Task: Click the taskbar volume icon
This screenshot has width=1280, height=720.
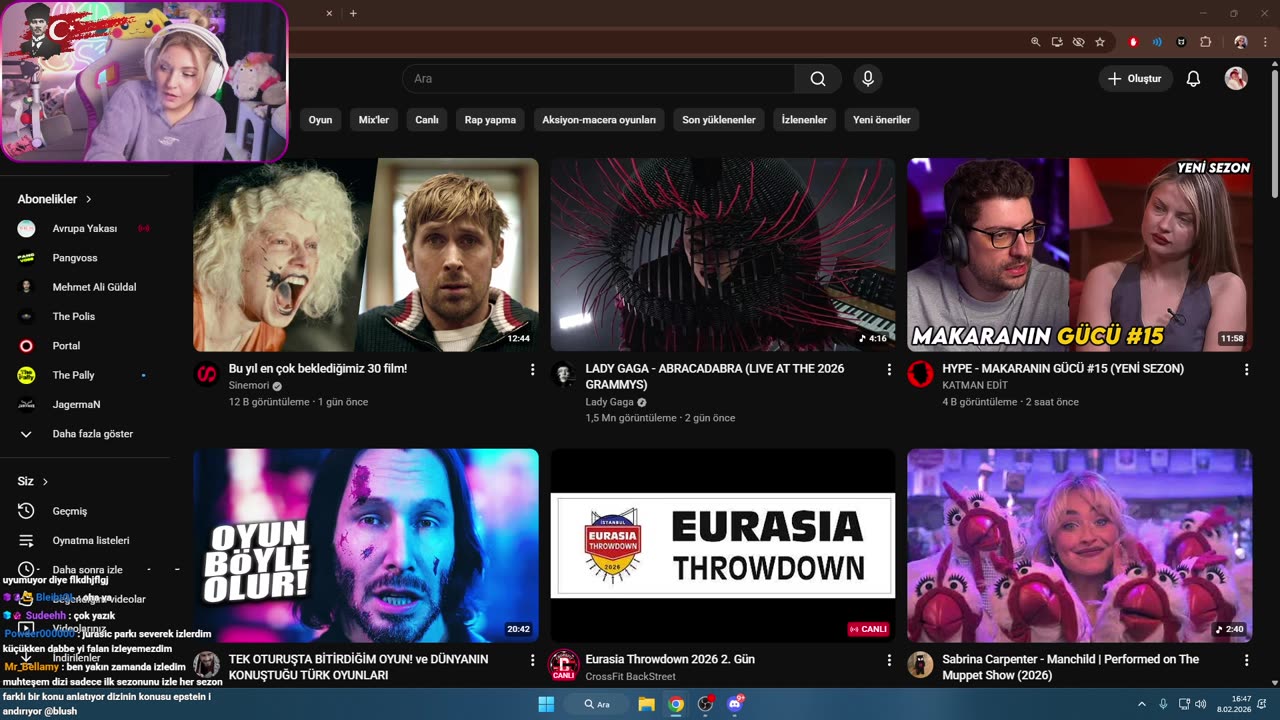Action: (1200, 704)
